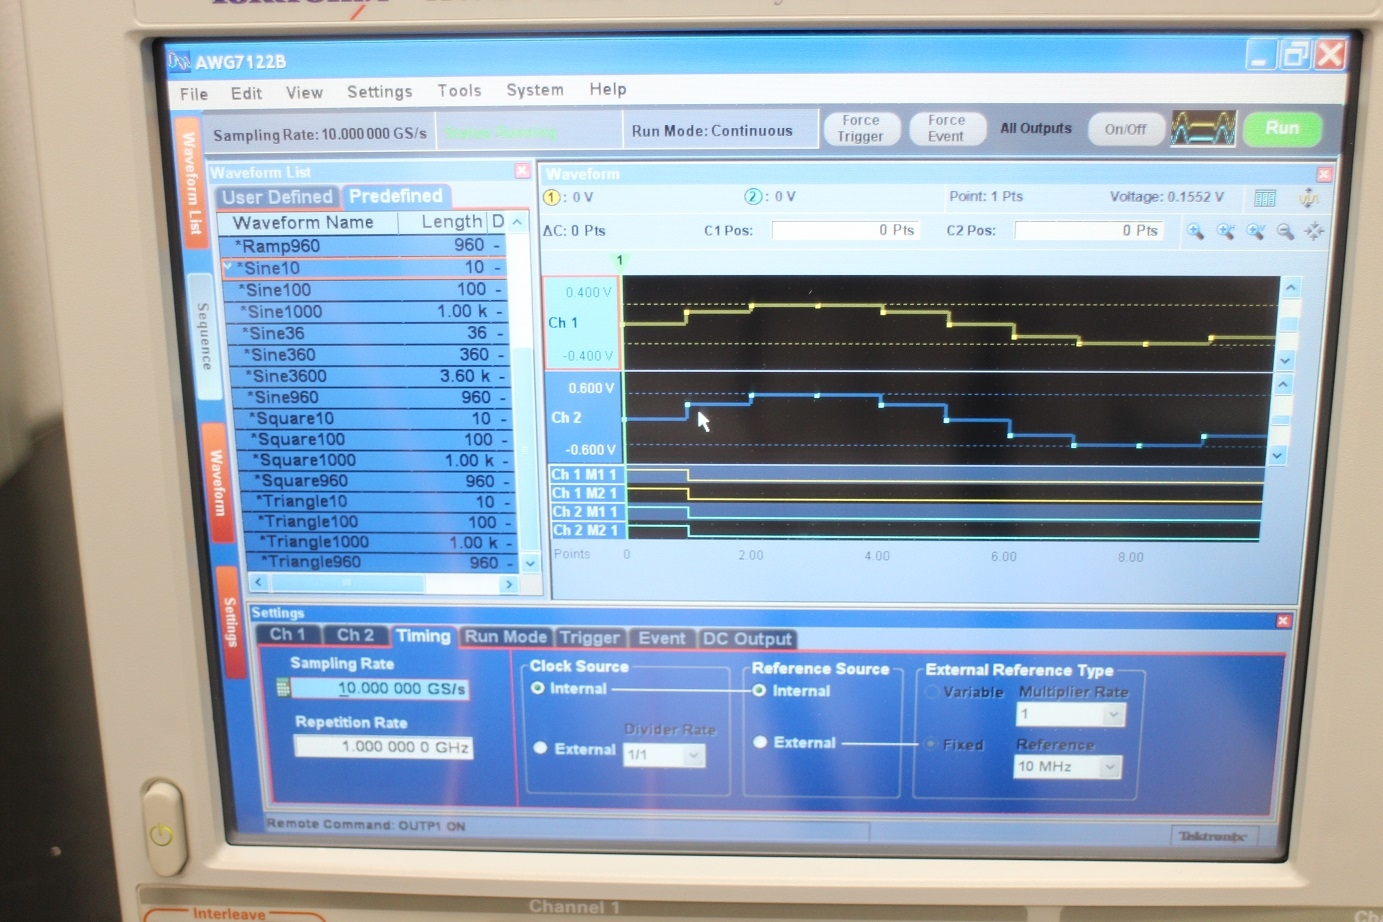Open the Reference 10 MHz dropdown
1383x922 pixels.
click(1109, 767)
